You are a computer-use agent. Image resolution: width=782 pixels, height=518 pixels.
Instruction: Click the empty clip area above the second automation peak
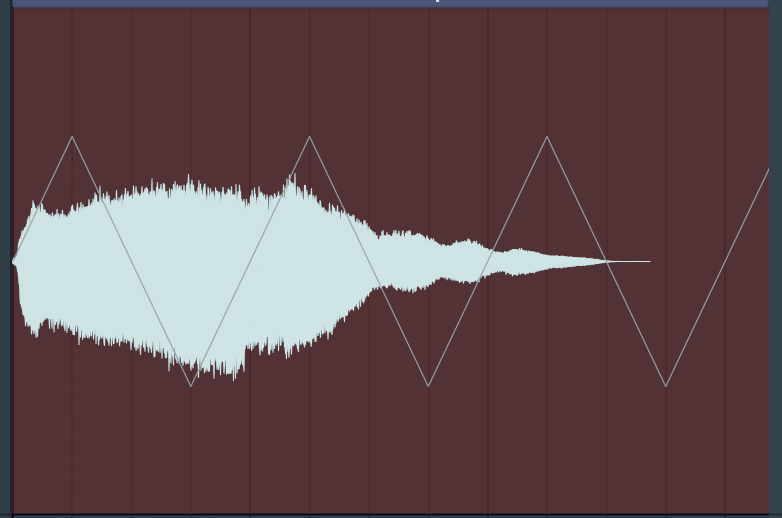coord(309,70)
